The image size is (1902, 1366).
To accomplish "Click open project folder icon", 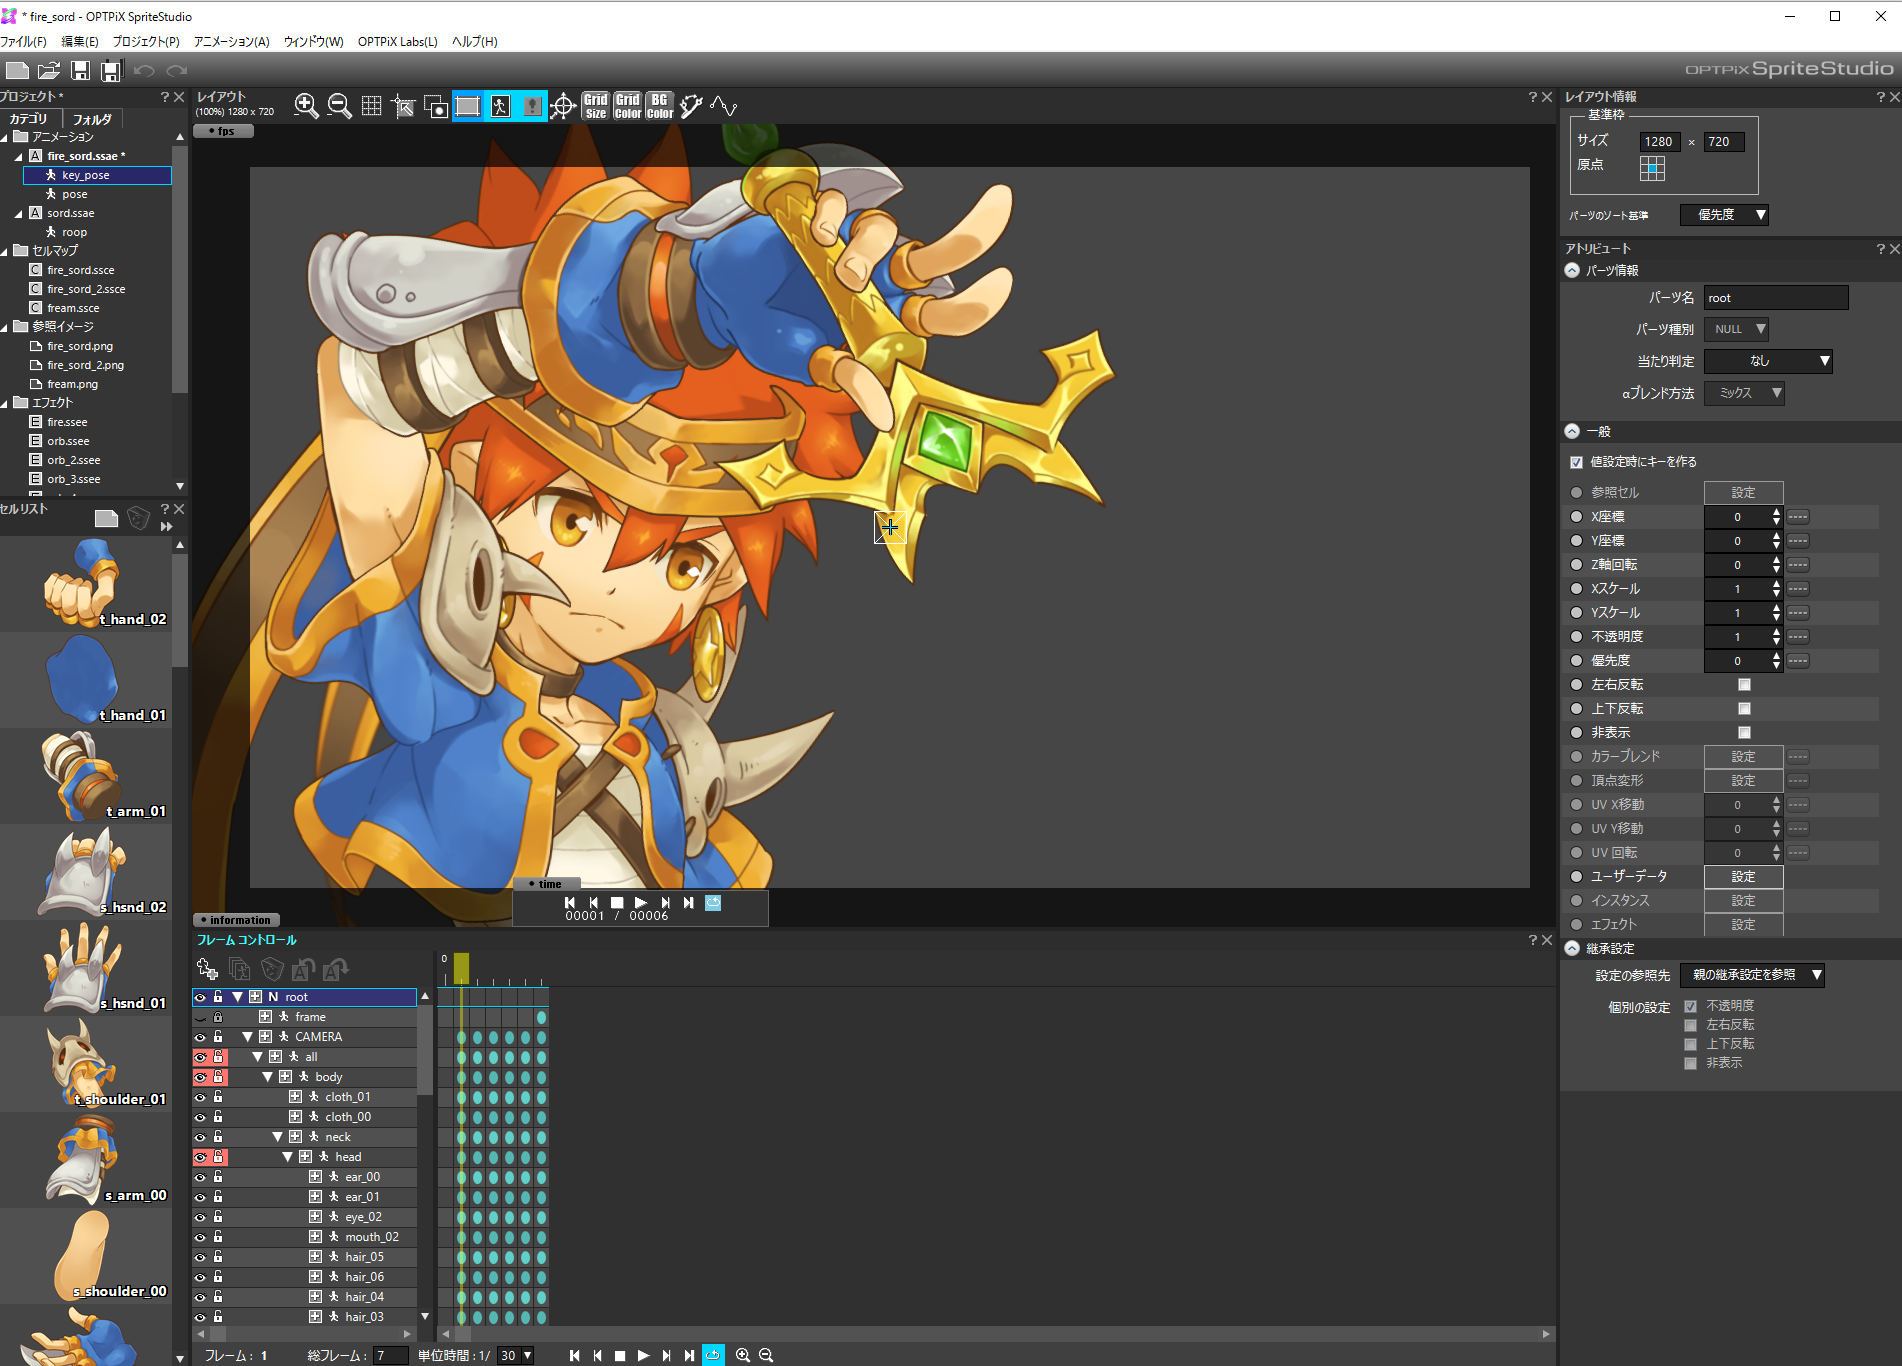I will point(49,70).
